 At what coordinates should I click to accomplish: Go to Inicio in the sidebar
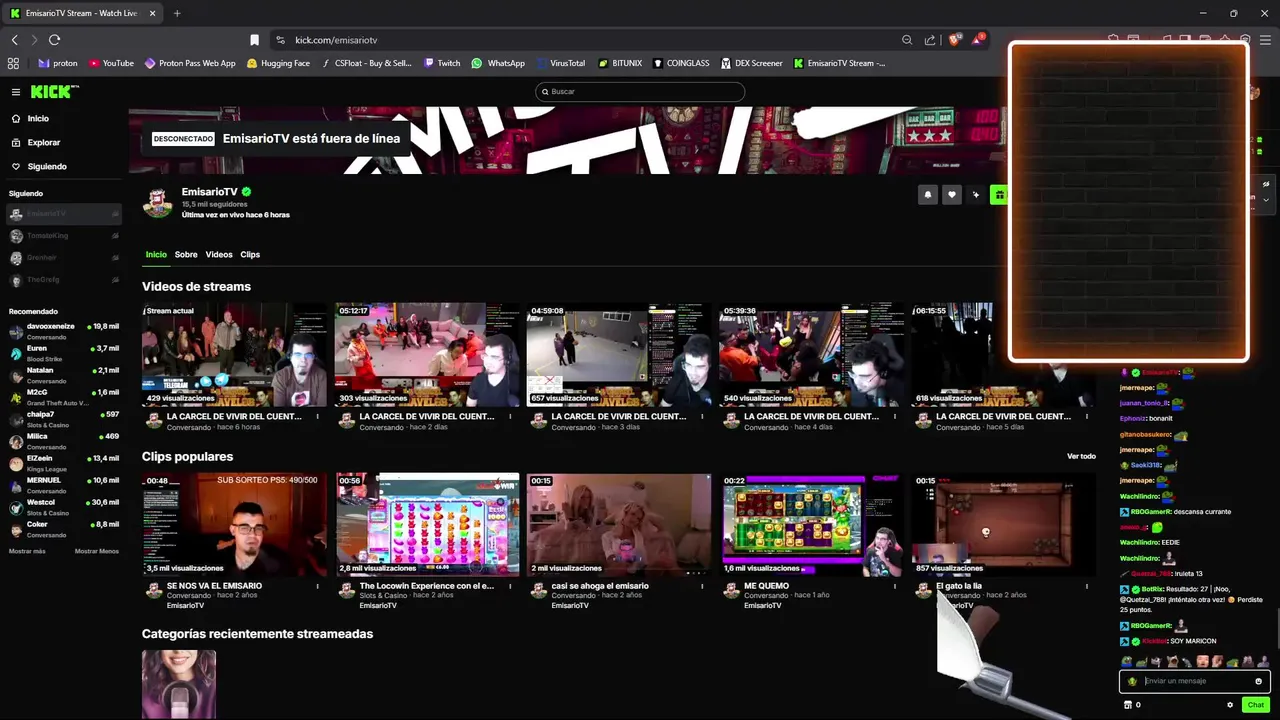click(x=38, y=118)
